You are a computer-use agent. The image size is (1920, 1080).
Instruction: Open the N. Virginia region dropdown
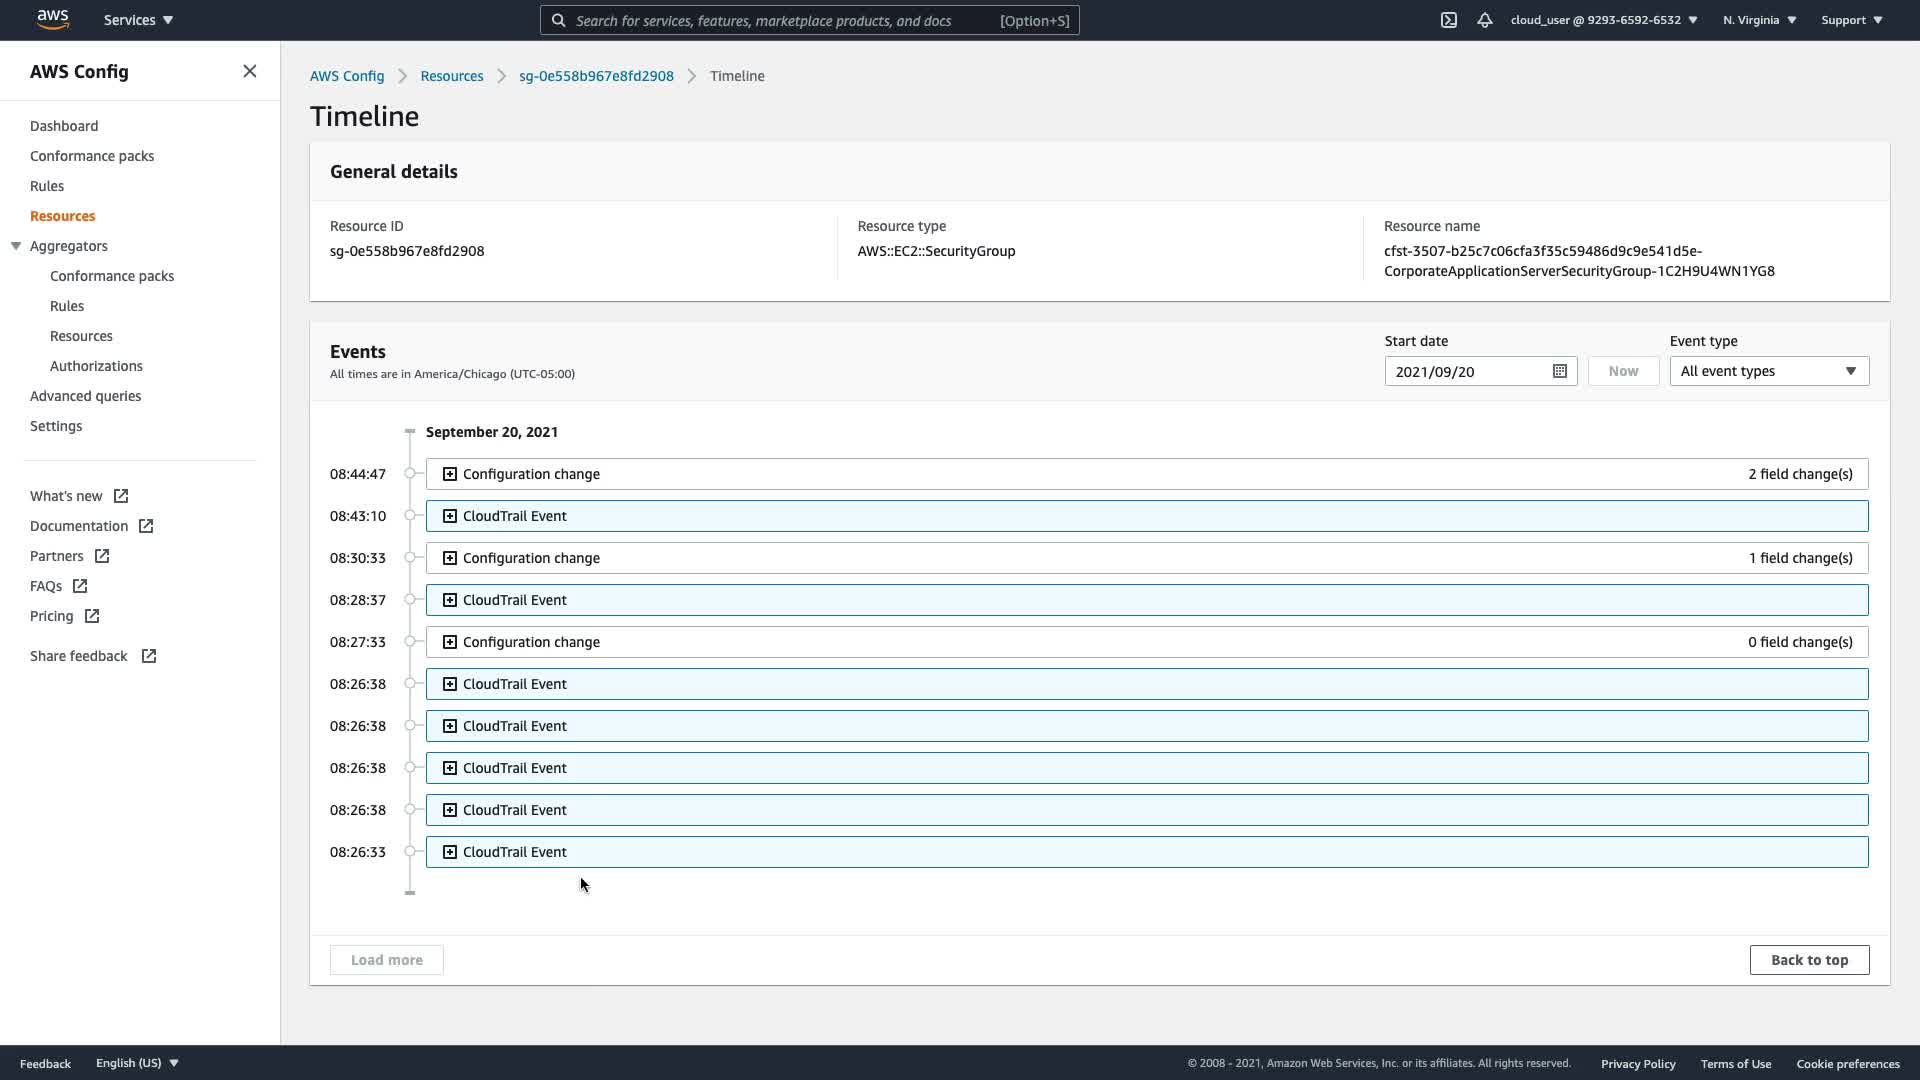1759,20
